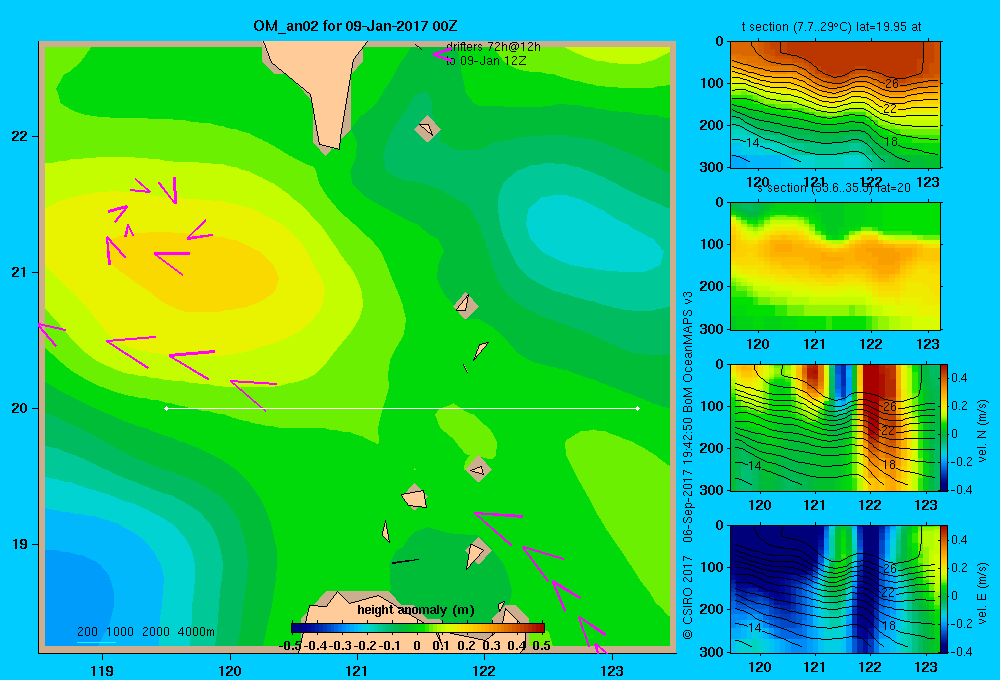Click latitude label 21 on the main map axis
This screenshot has width=1000, height=680.
[20, 272]
